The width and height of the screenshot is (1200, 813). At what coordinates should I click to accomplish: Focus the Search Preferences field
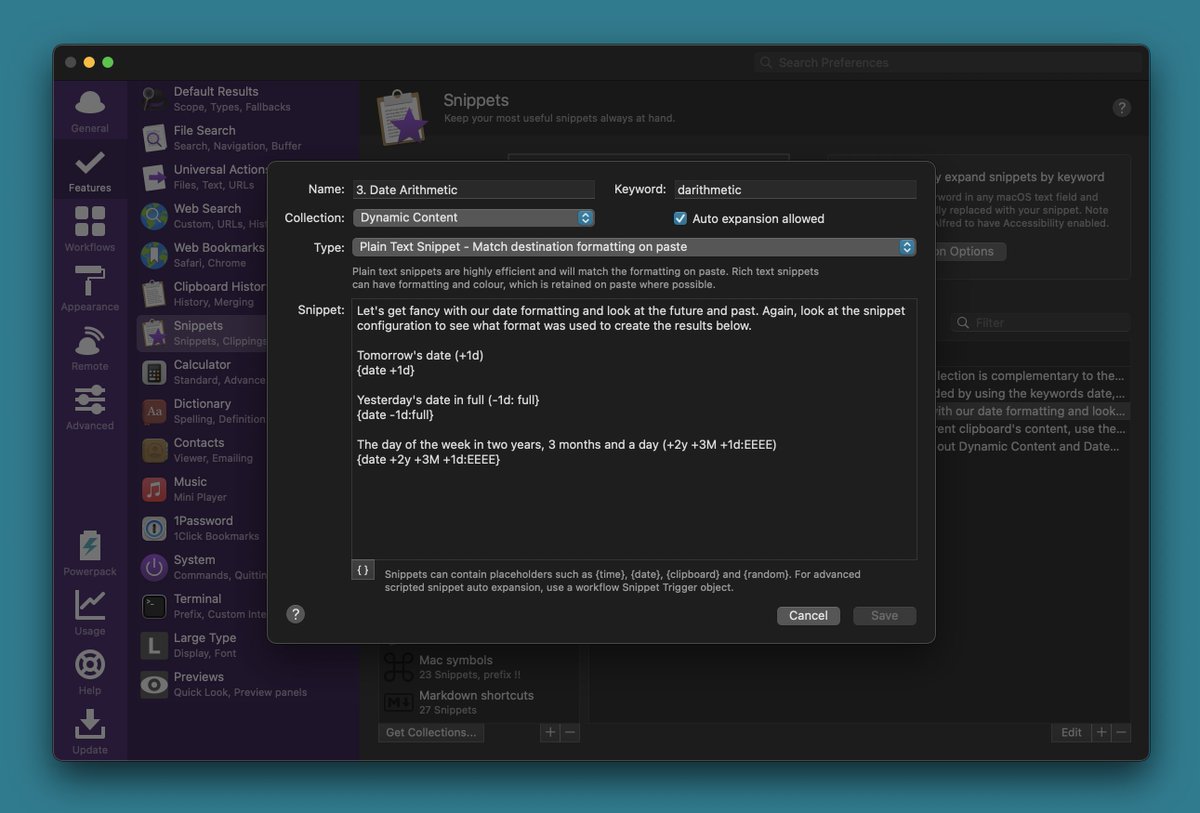click(948, 62)
